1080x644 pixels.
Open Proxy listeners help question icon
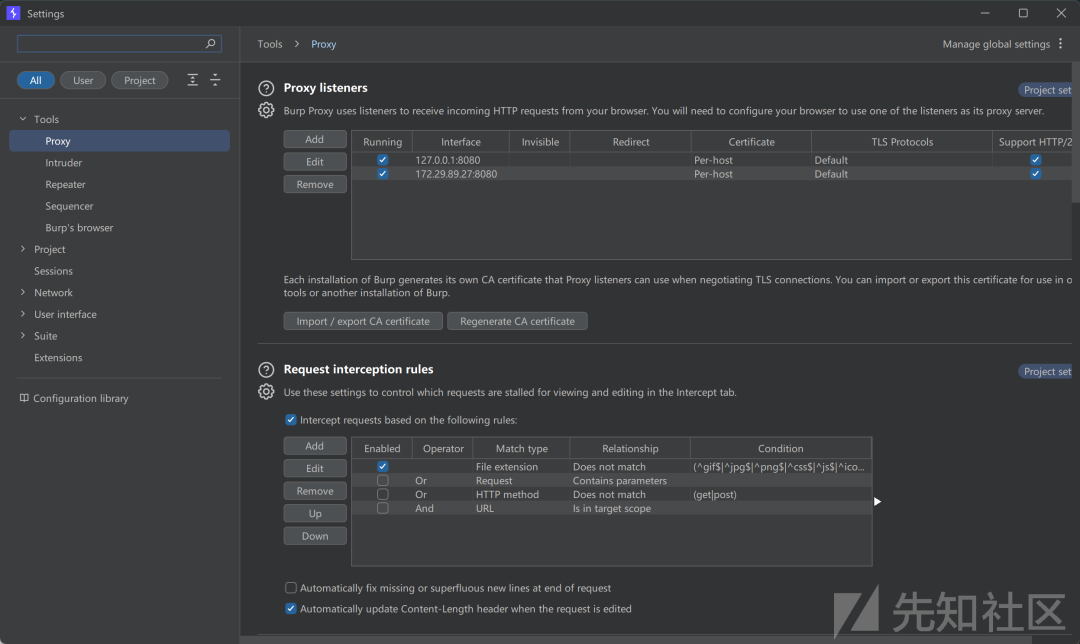(x=266, y=88)
